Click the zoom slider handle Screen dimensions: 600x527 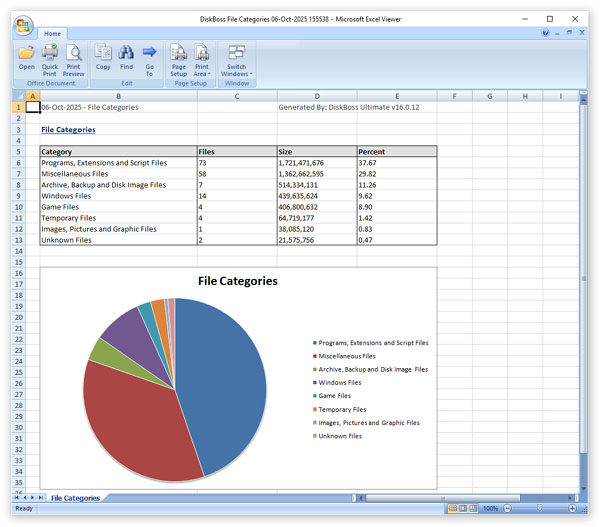(x=539, y=508)
